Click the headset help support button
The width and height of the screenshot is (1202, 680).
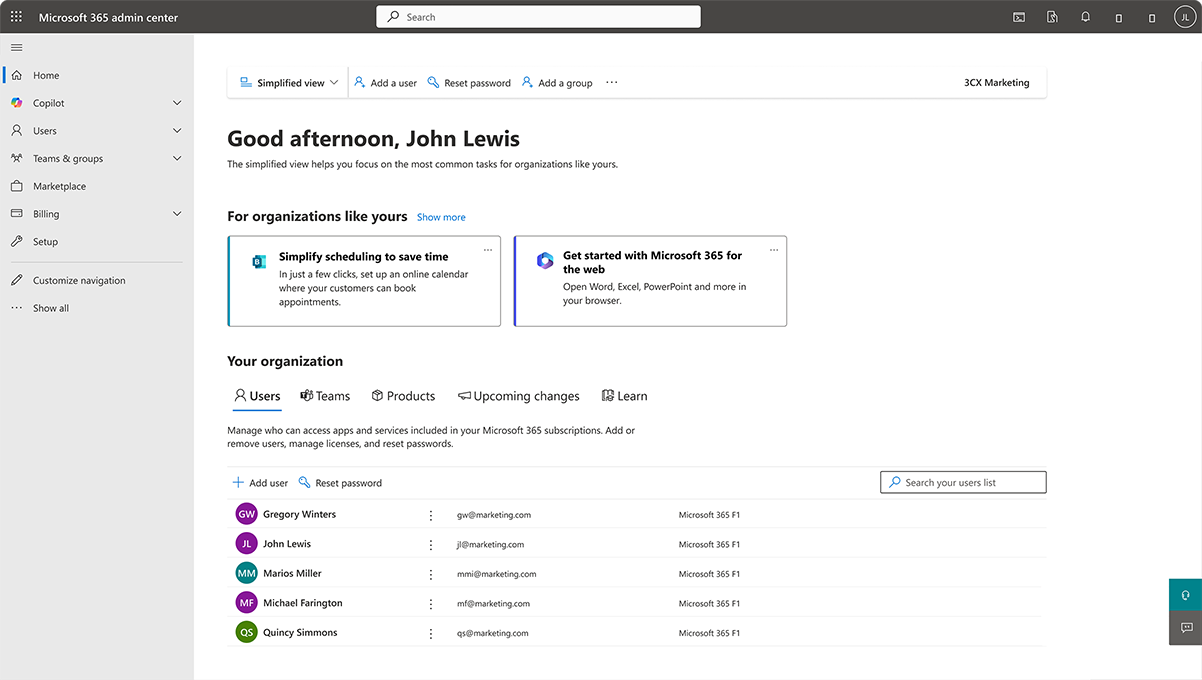pos(1185,595)
